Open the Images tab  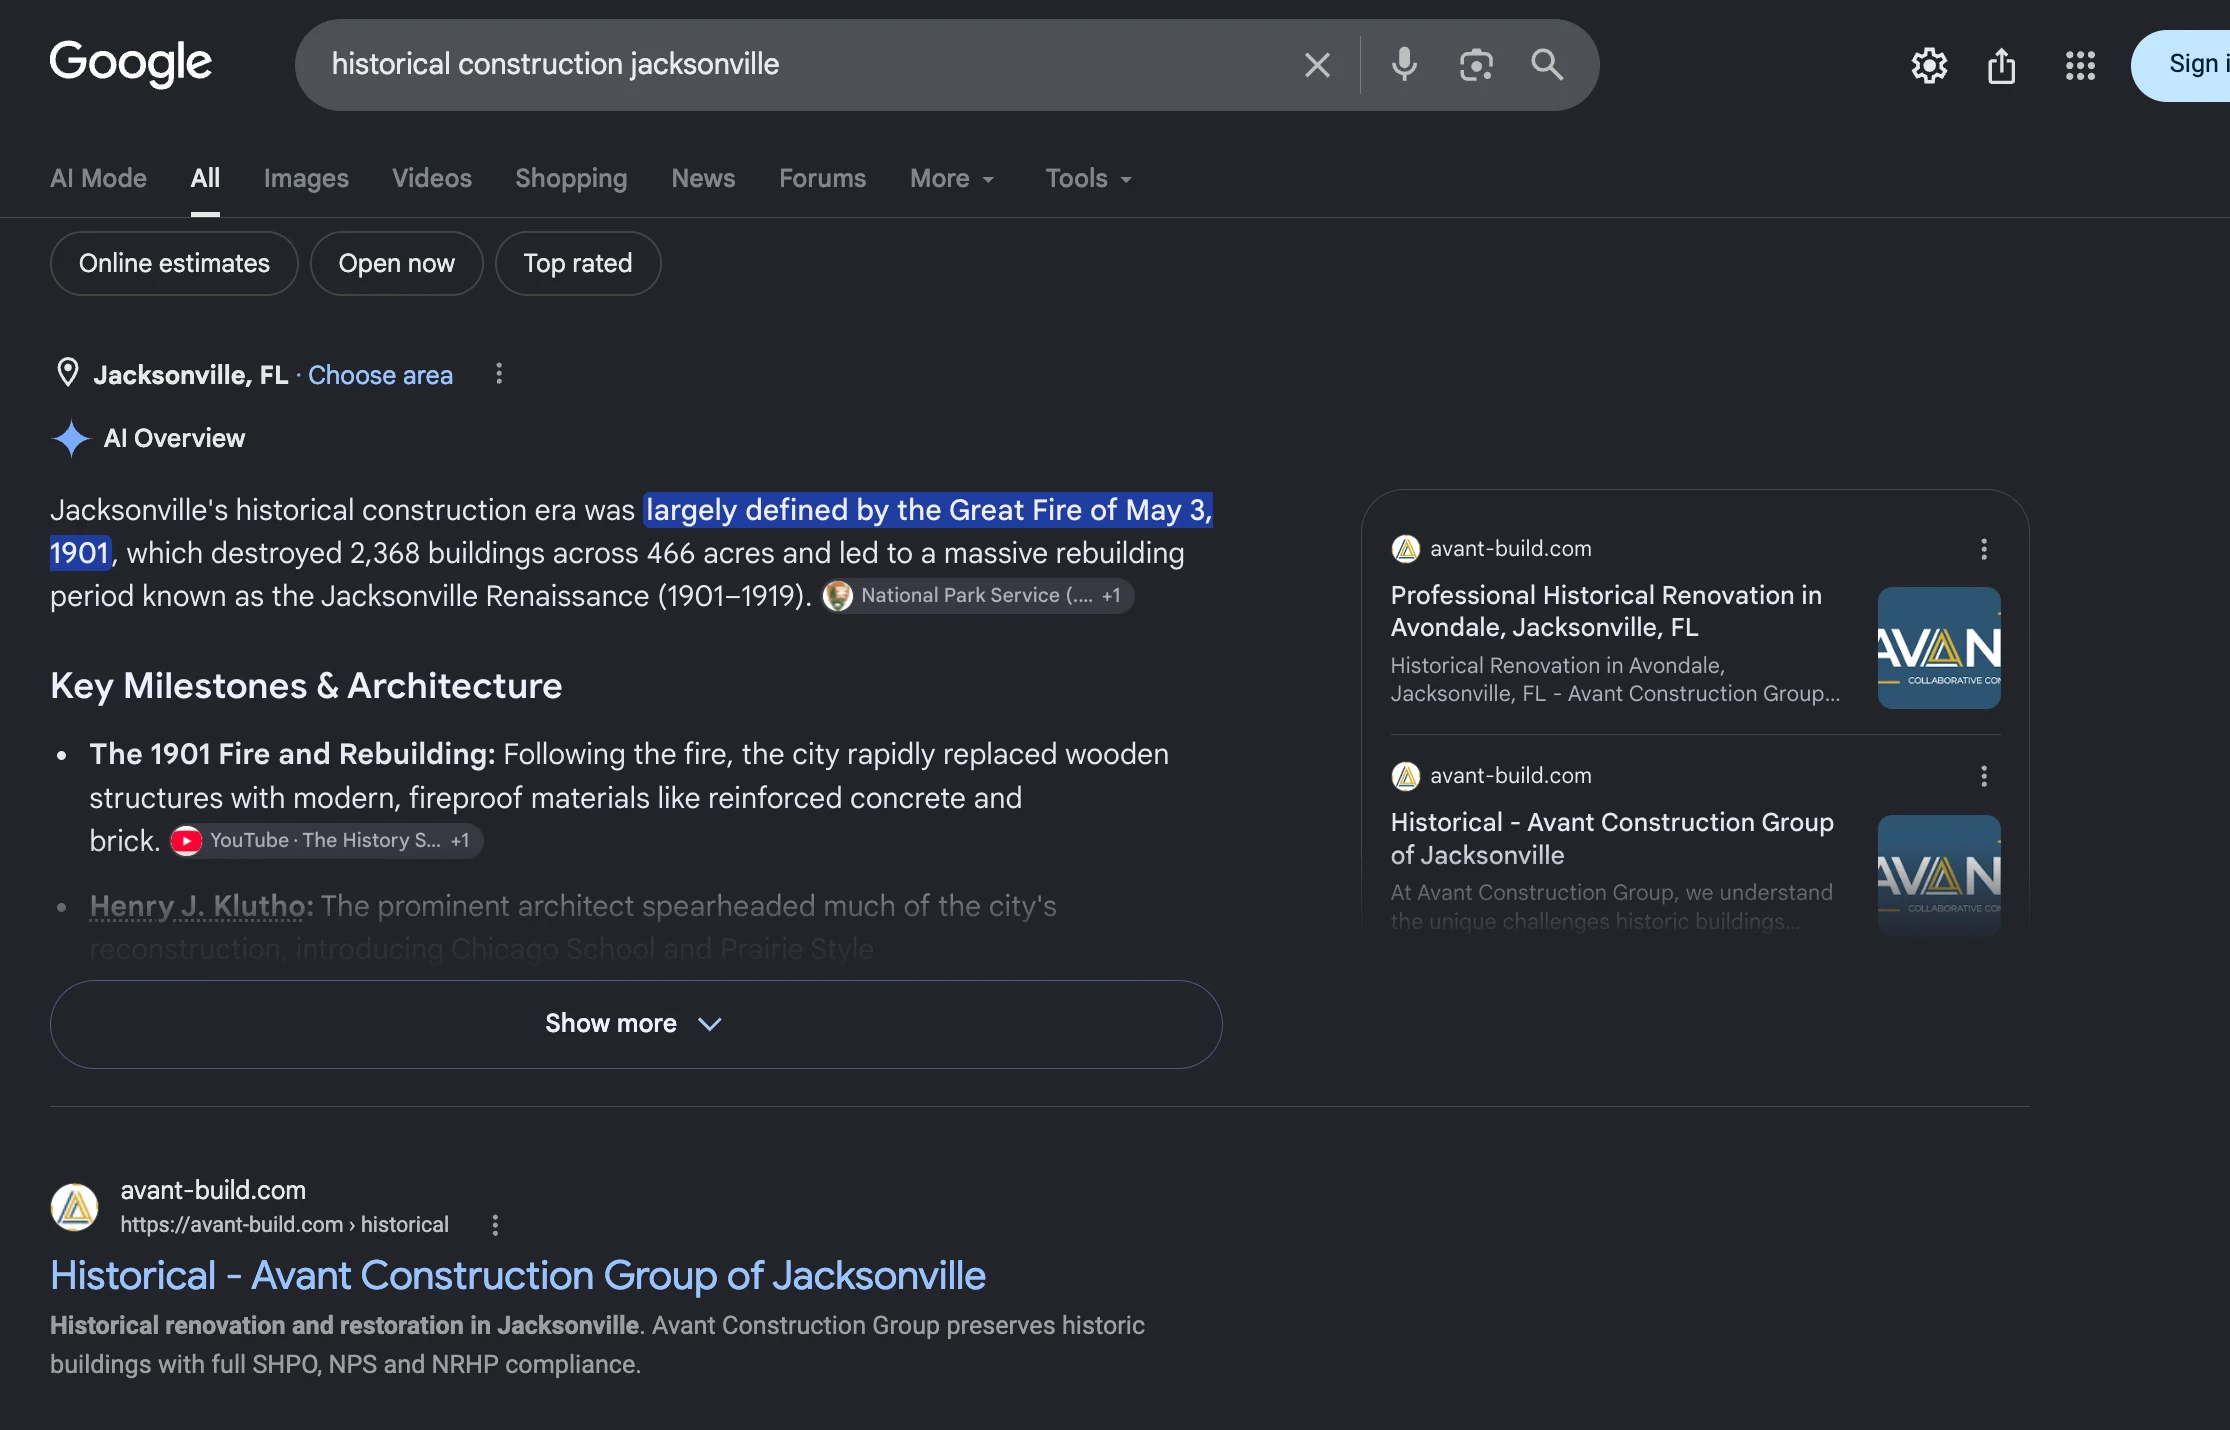click(x=306, y=178)
